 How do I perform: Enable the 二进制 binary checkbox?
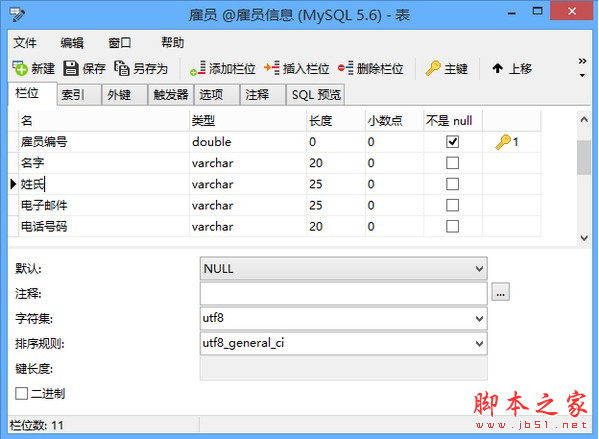pos(21,393)
